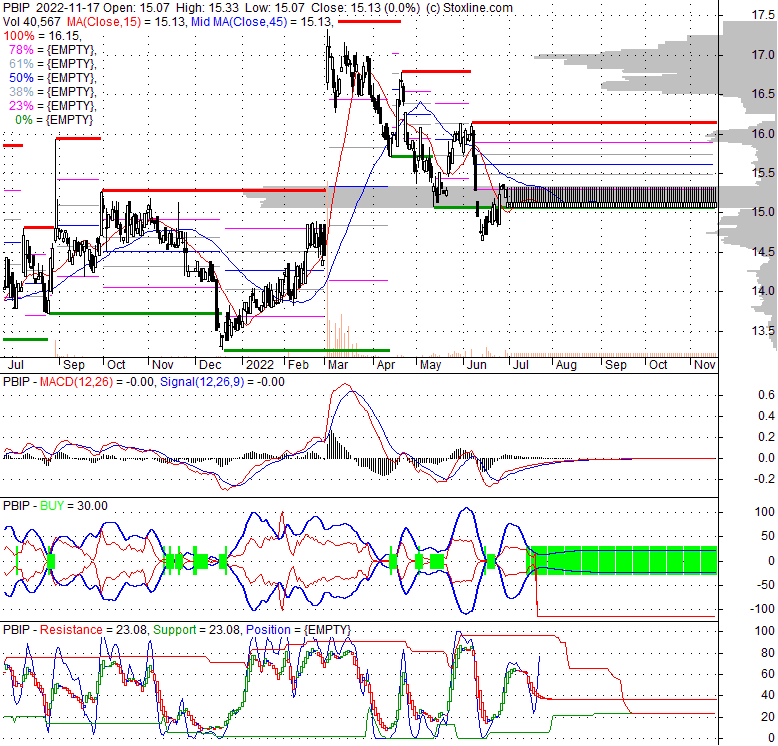Click the March MACD peak
Viewport: 778px width, 746px height.
(345, 384)
